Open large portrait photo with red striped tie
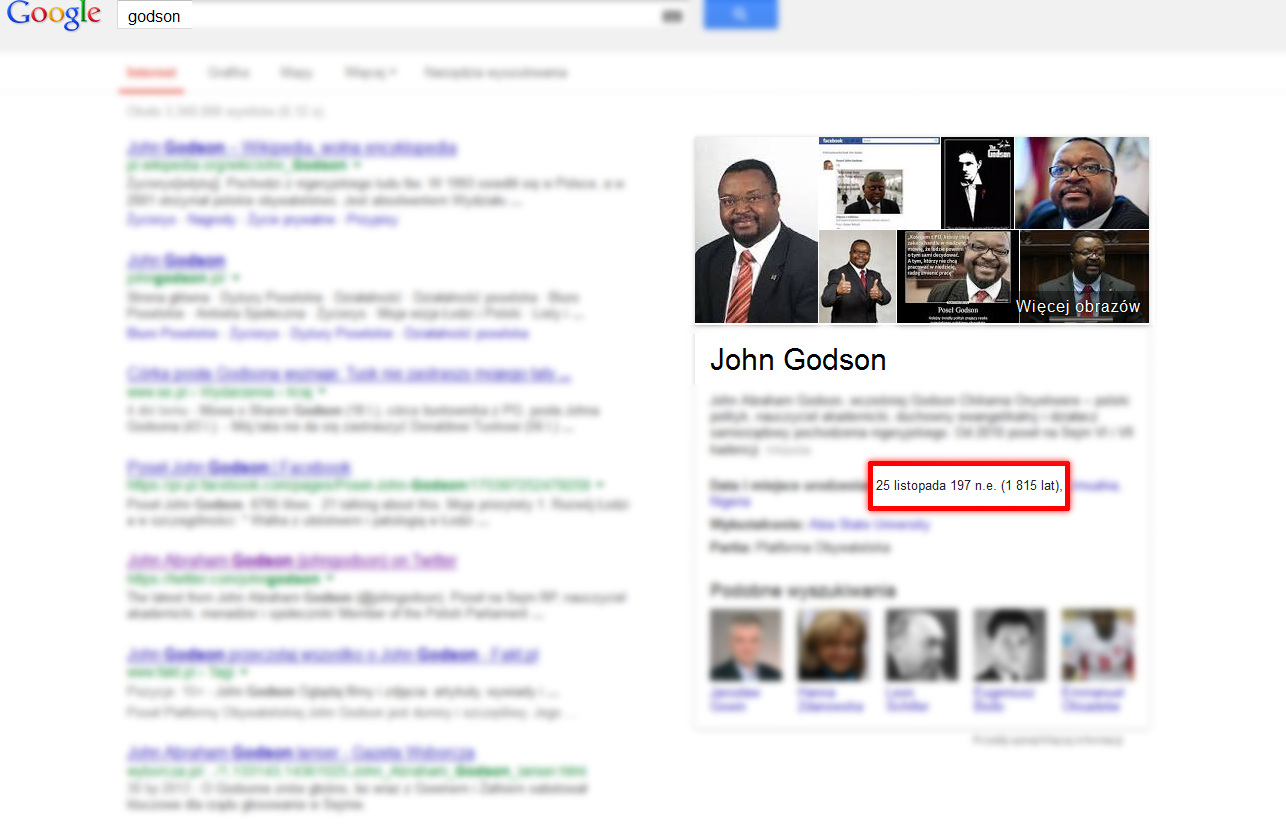This screenshot has width=1286, height=827. (756, 230)
